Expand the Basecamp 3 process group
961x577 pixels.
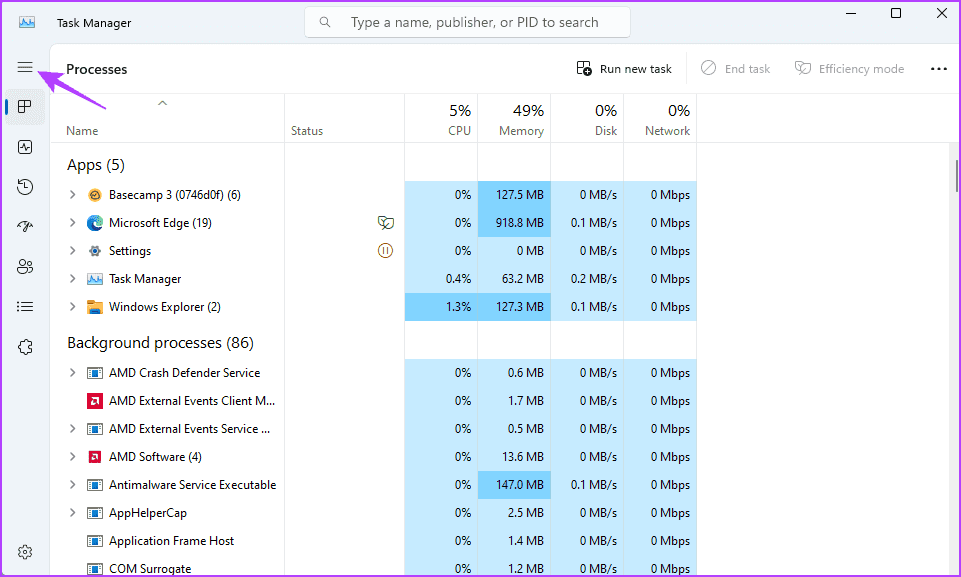72,194
